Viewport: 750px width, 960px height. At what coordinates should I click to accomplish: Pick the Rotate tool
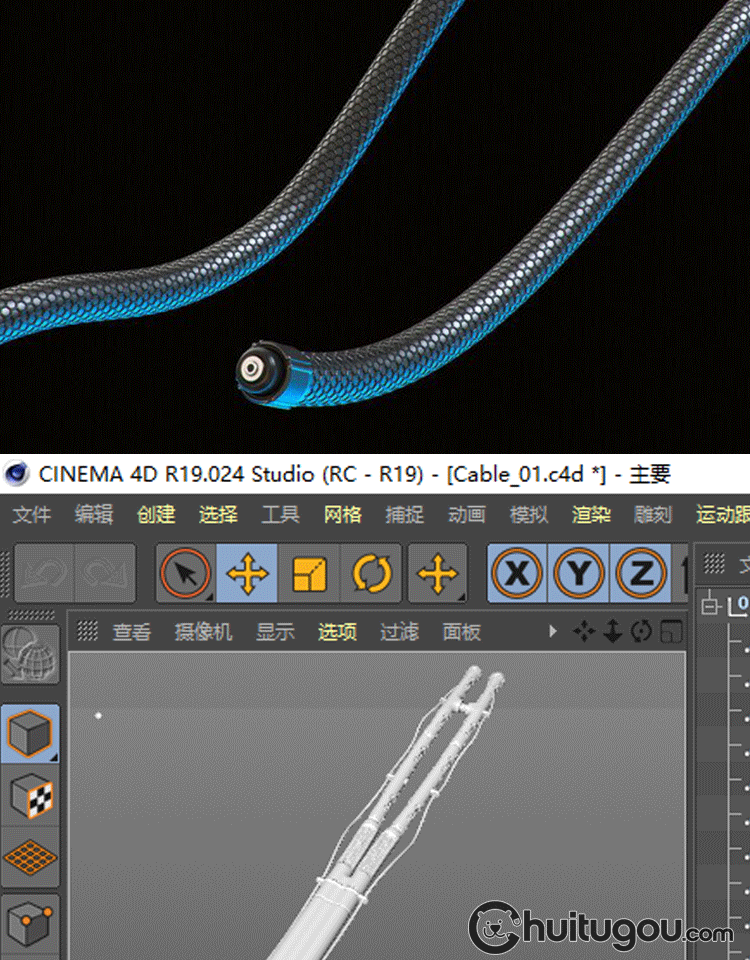coord(372,574)
